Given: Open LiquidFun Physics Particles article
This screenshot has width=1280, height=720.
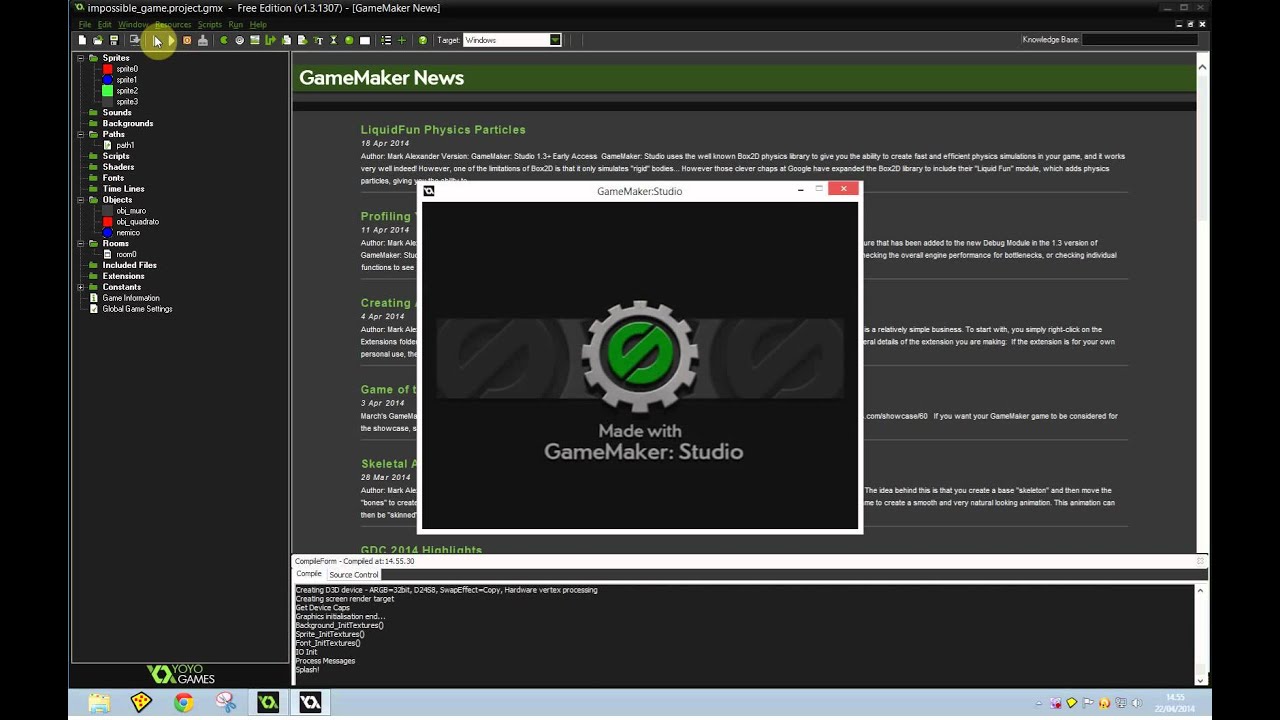Looking at the screenshot, I should pyautogui.click(x=443, y=130).
